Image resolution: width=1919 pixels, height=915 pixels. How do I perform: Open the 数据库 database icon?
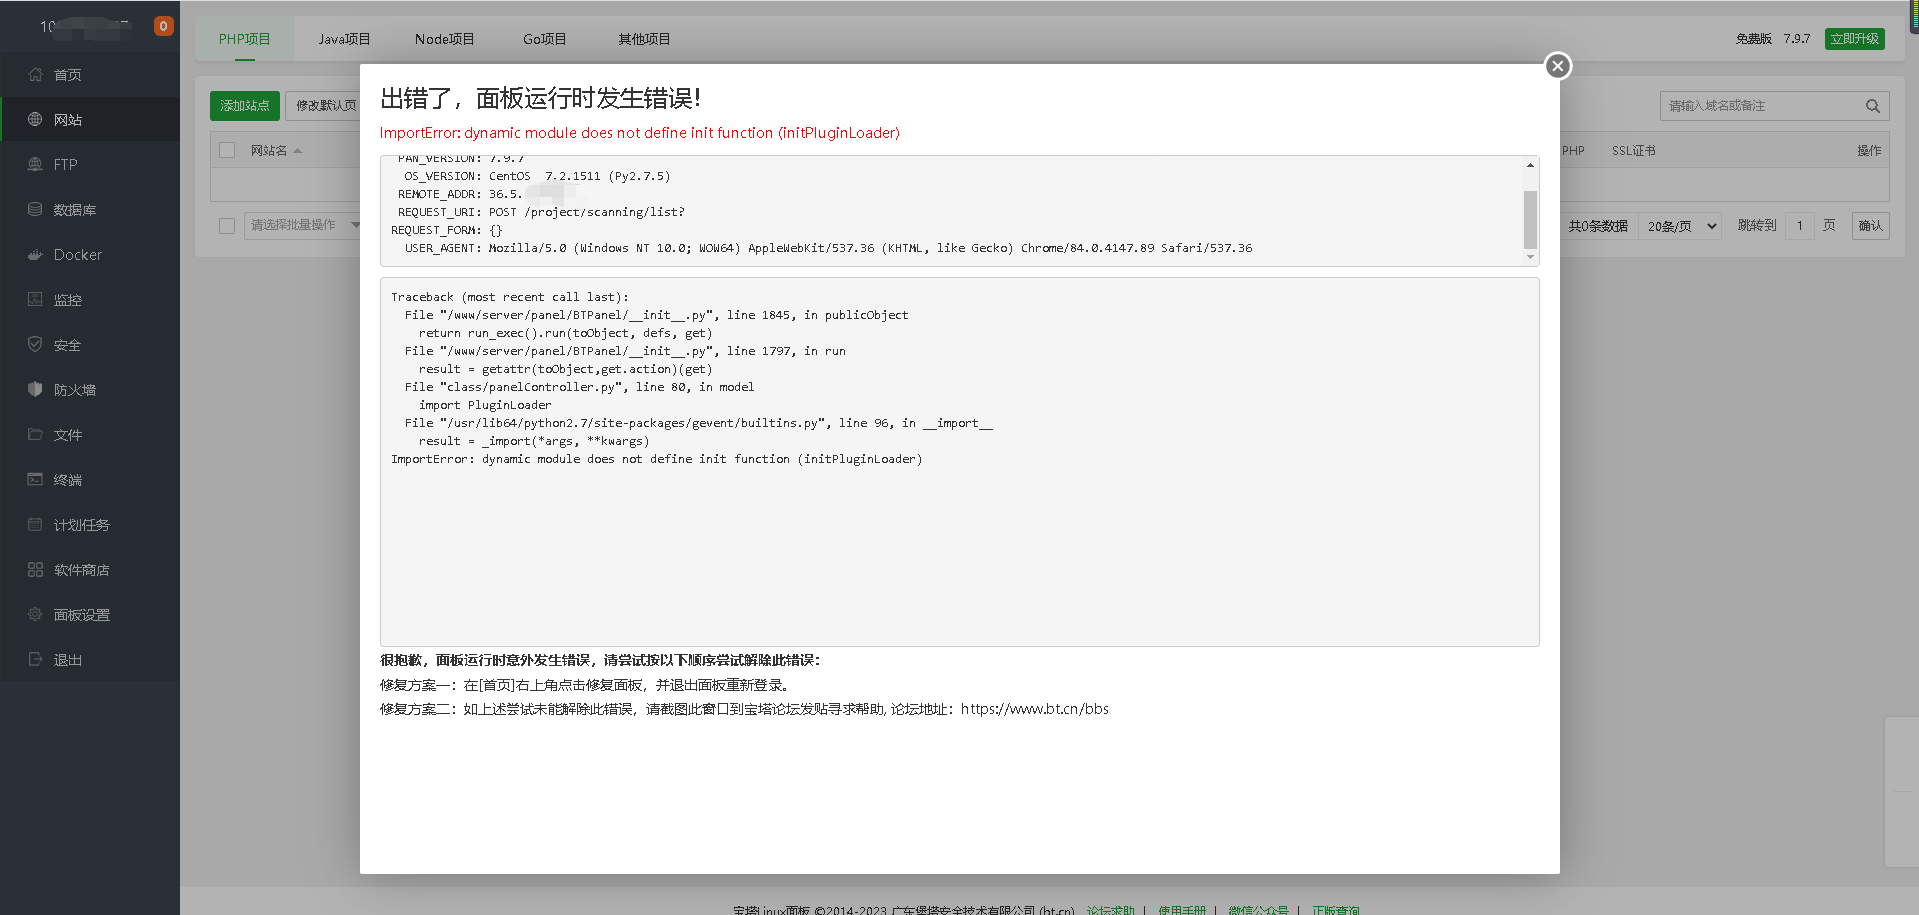pyautogui.click(x=35, y=209)
